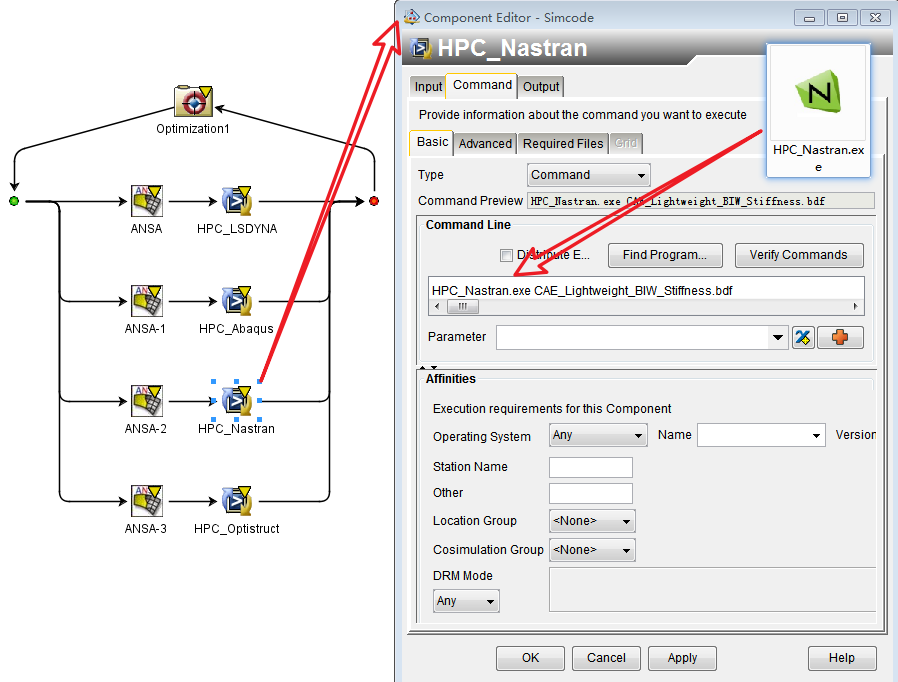Click the command line scroll left arrow

pos(438,307)
